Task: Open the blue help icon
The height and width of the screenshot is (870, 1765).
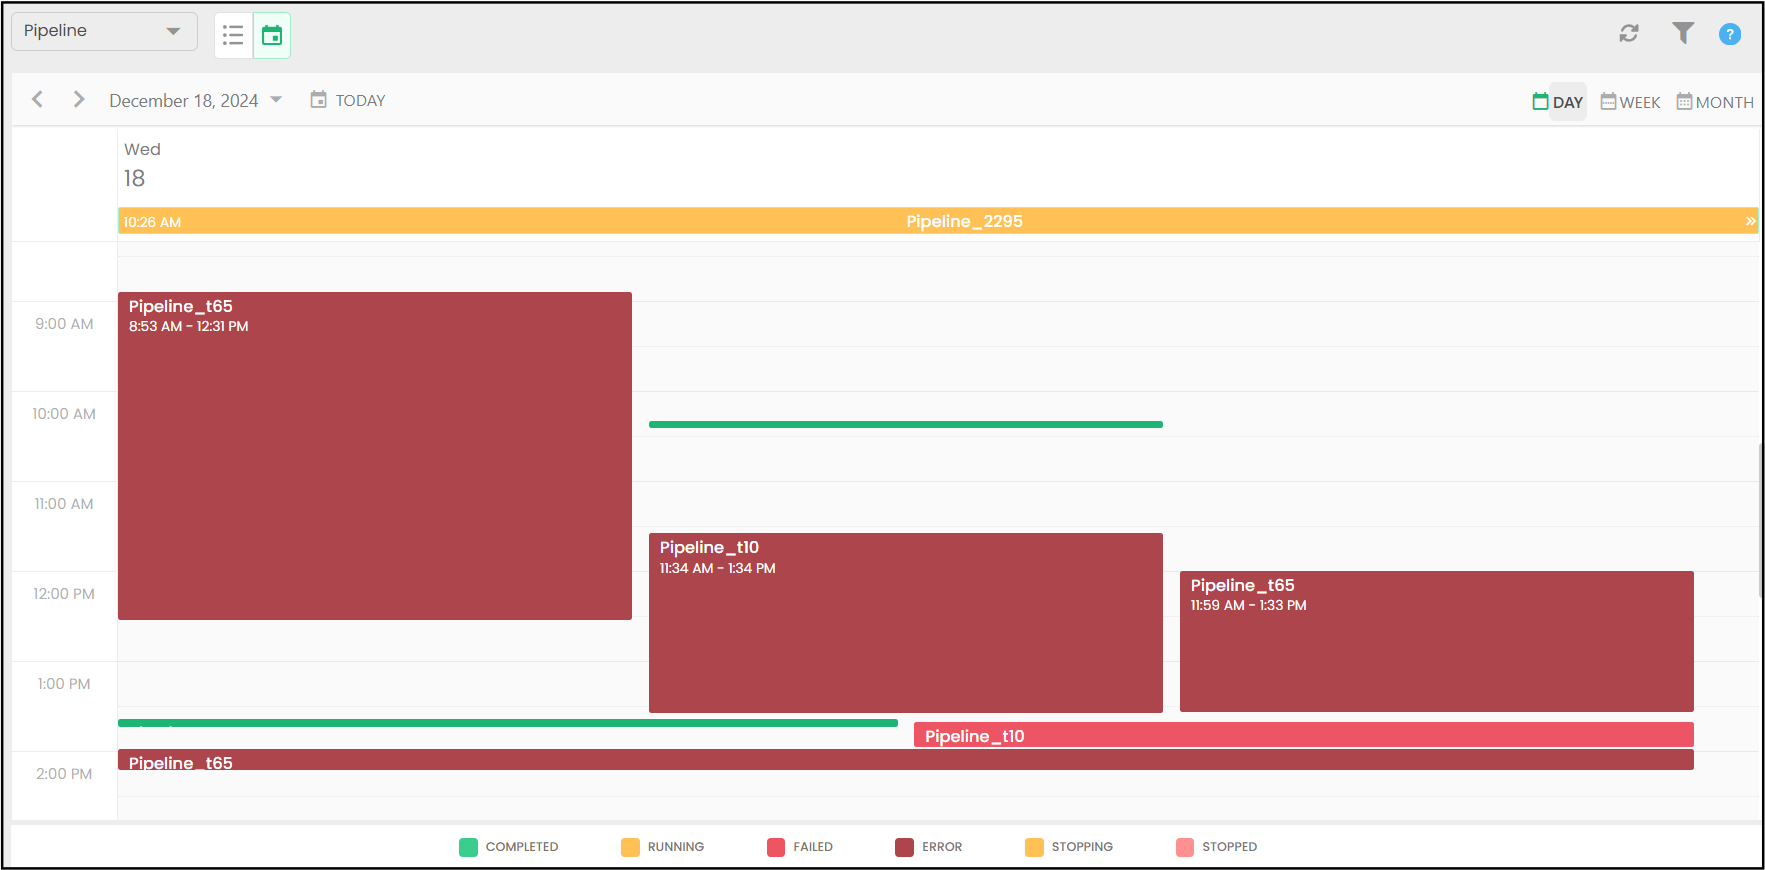Action: tap(1729, 34)
